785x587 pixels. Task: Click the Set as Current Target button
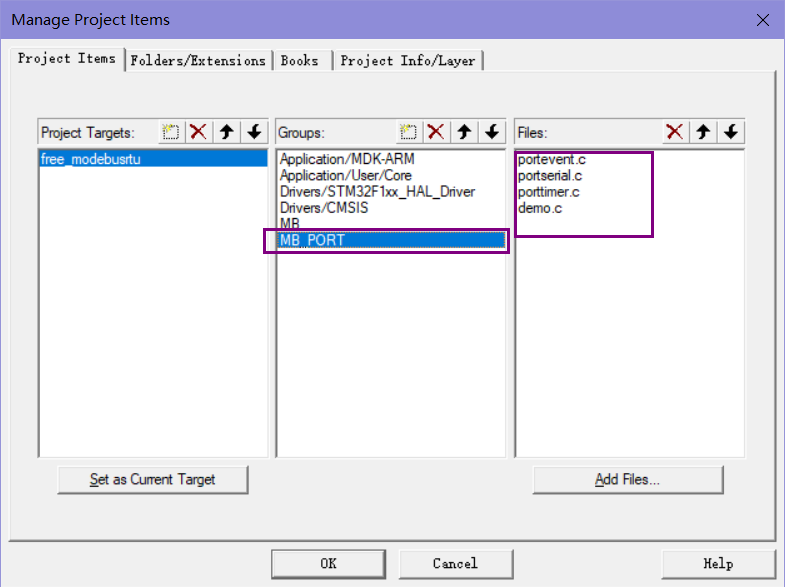[x=153, y=479]
